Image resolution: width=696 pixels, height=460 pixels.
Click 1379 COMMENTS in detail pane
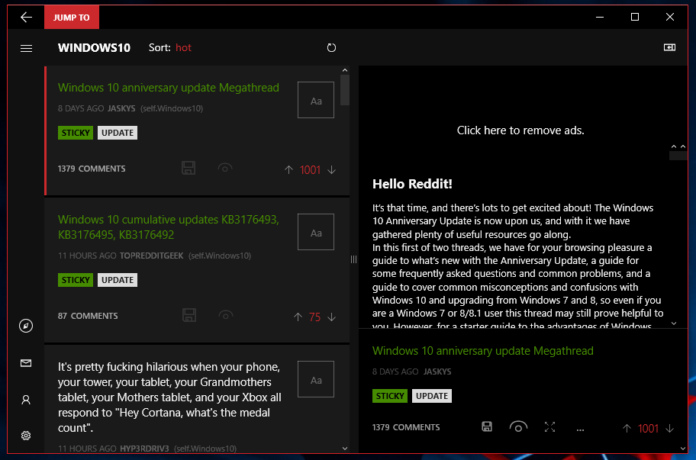coord(406,427)
